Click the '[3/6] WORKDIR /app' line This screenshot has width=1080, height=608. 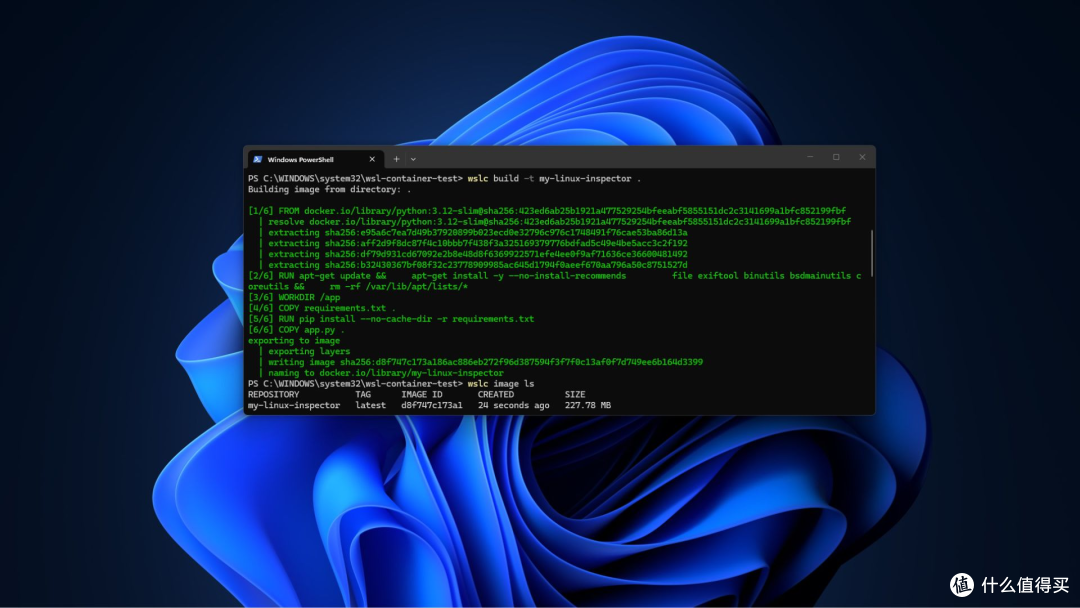coord(294,297)
